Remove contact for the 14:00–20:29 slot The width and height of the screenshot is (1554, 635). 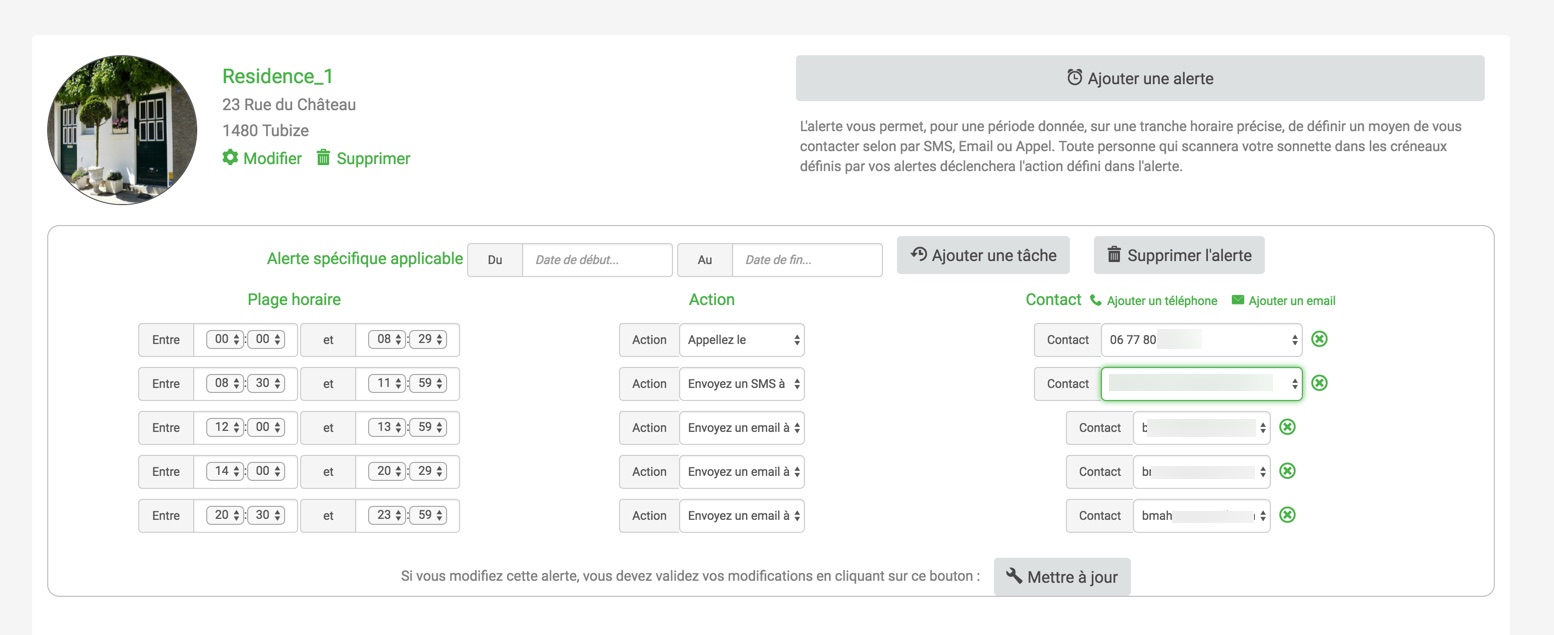pos(1287,472)
